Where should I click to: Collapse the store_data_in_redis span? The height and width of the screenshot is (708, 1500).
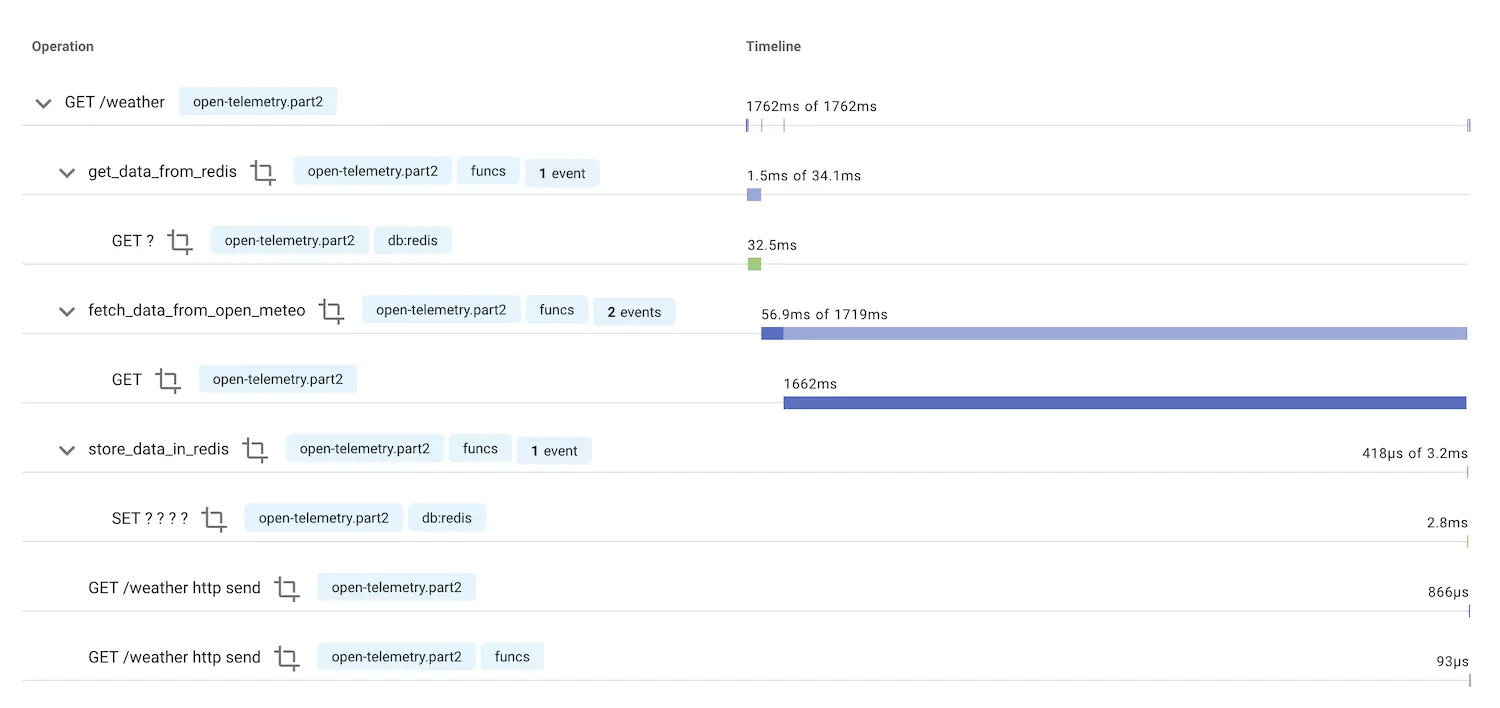(x=67, y=450)
